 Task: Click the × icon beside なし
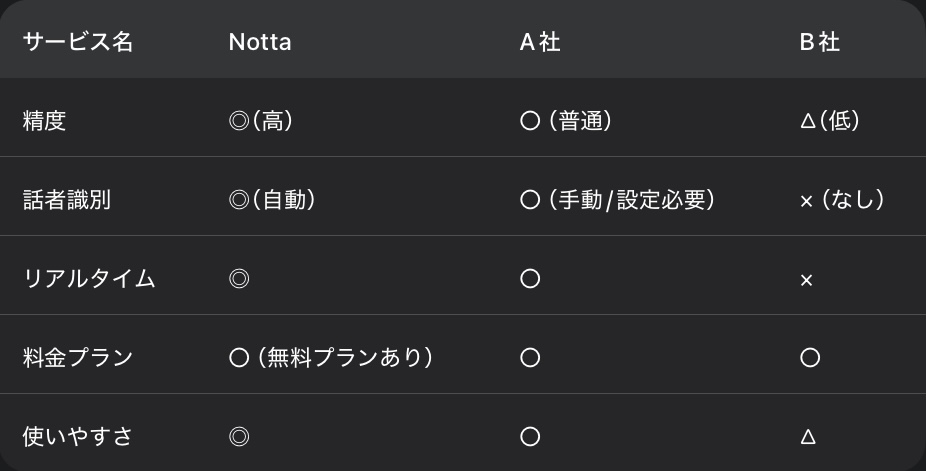[x=807, y=202]
